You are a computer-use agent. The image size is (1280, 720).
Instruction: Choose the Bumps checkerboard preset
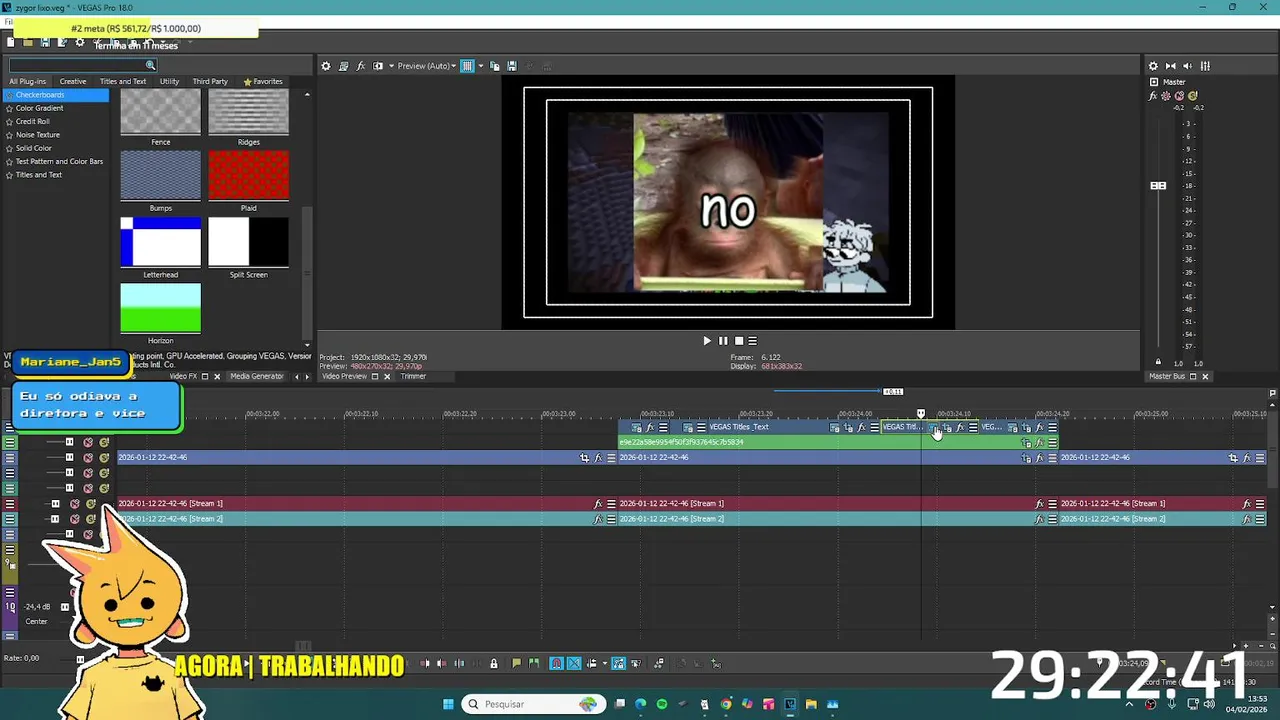[160, 176]
